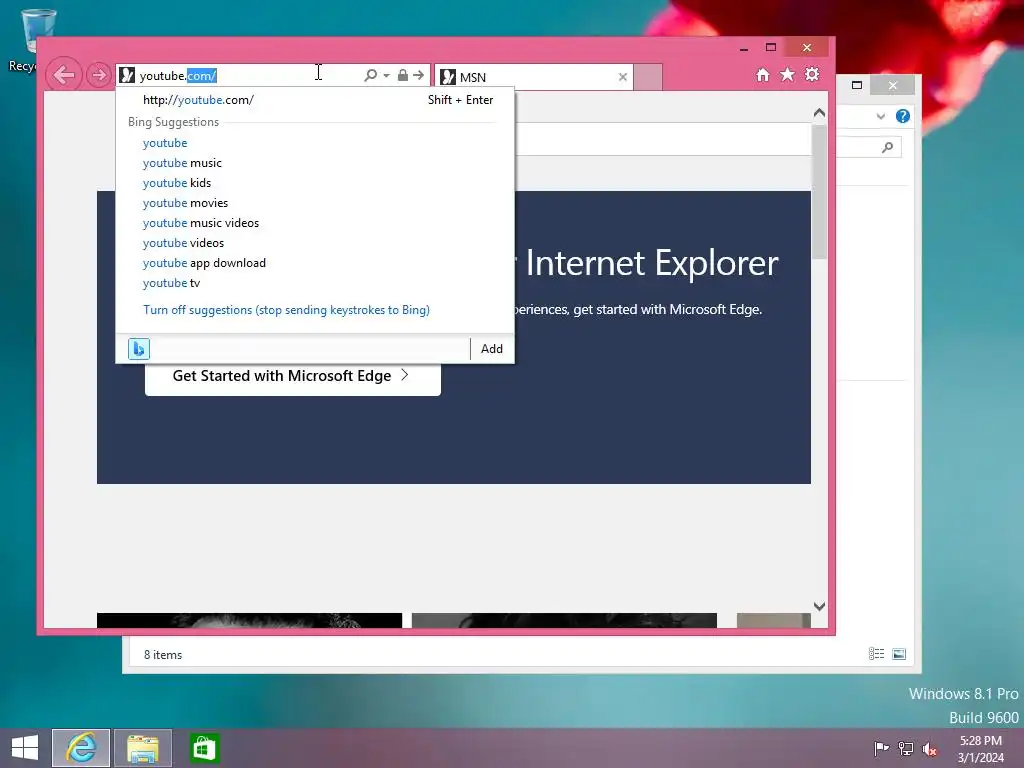Maximize the File Explorer window behind
Viewport: 1024px width, 768px height.
(857, 85)
